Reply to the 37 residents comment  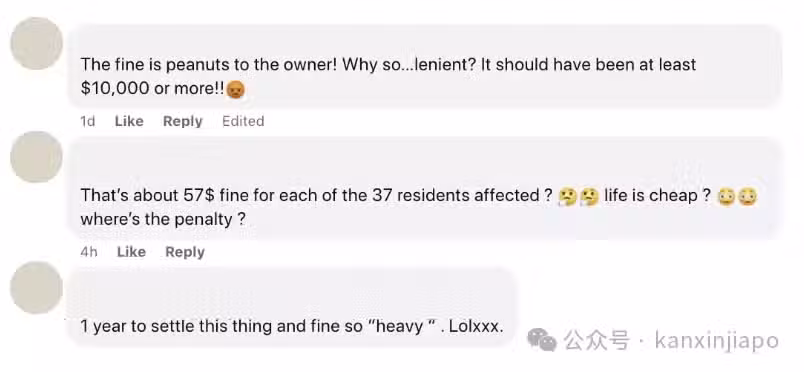point(185,252)
